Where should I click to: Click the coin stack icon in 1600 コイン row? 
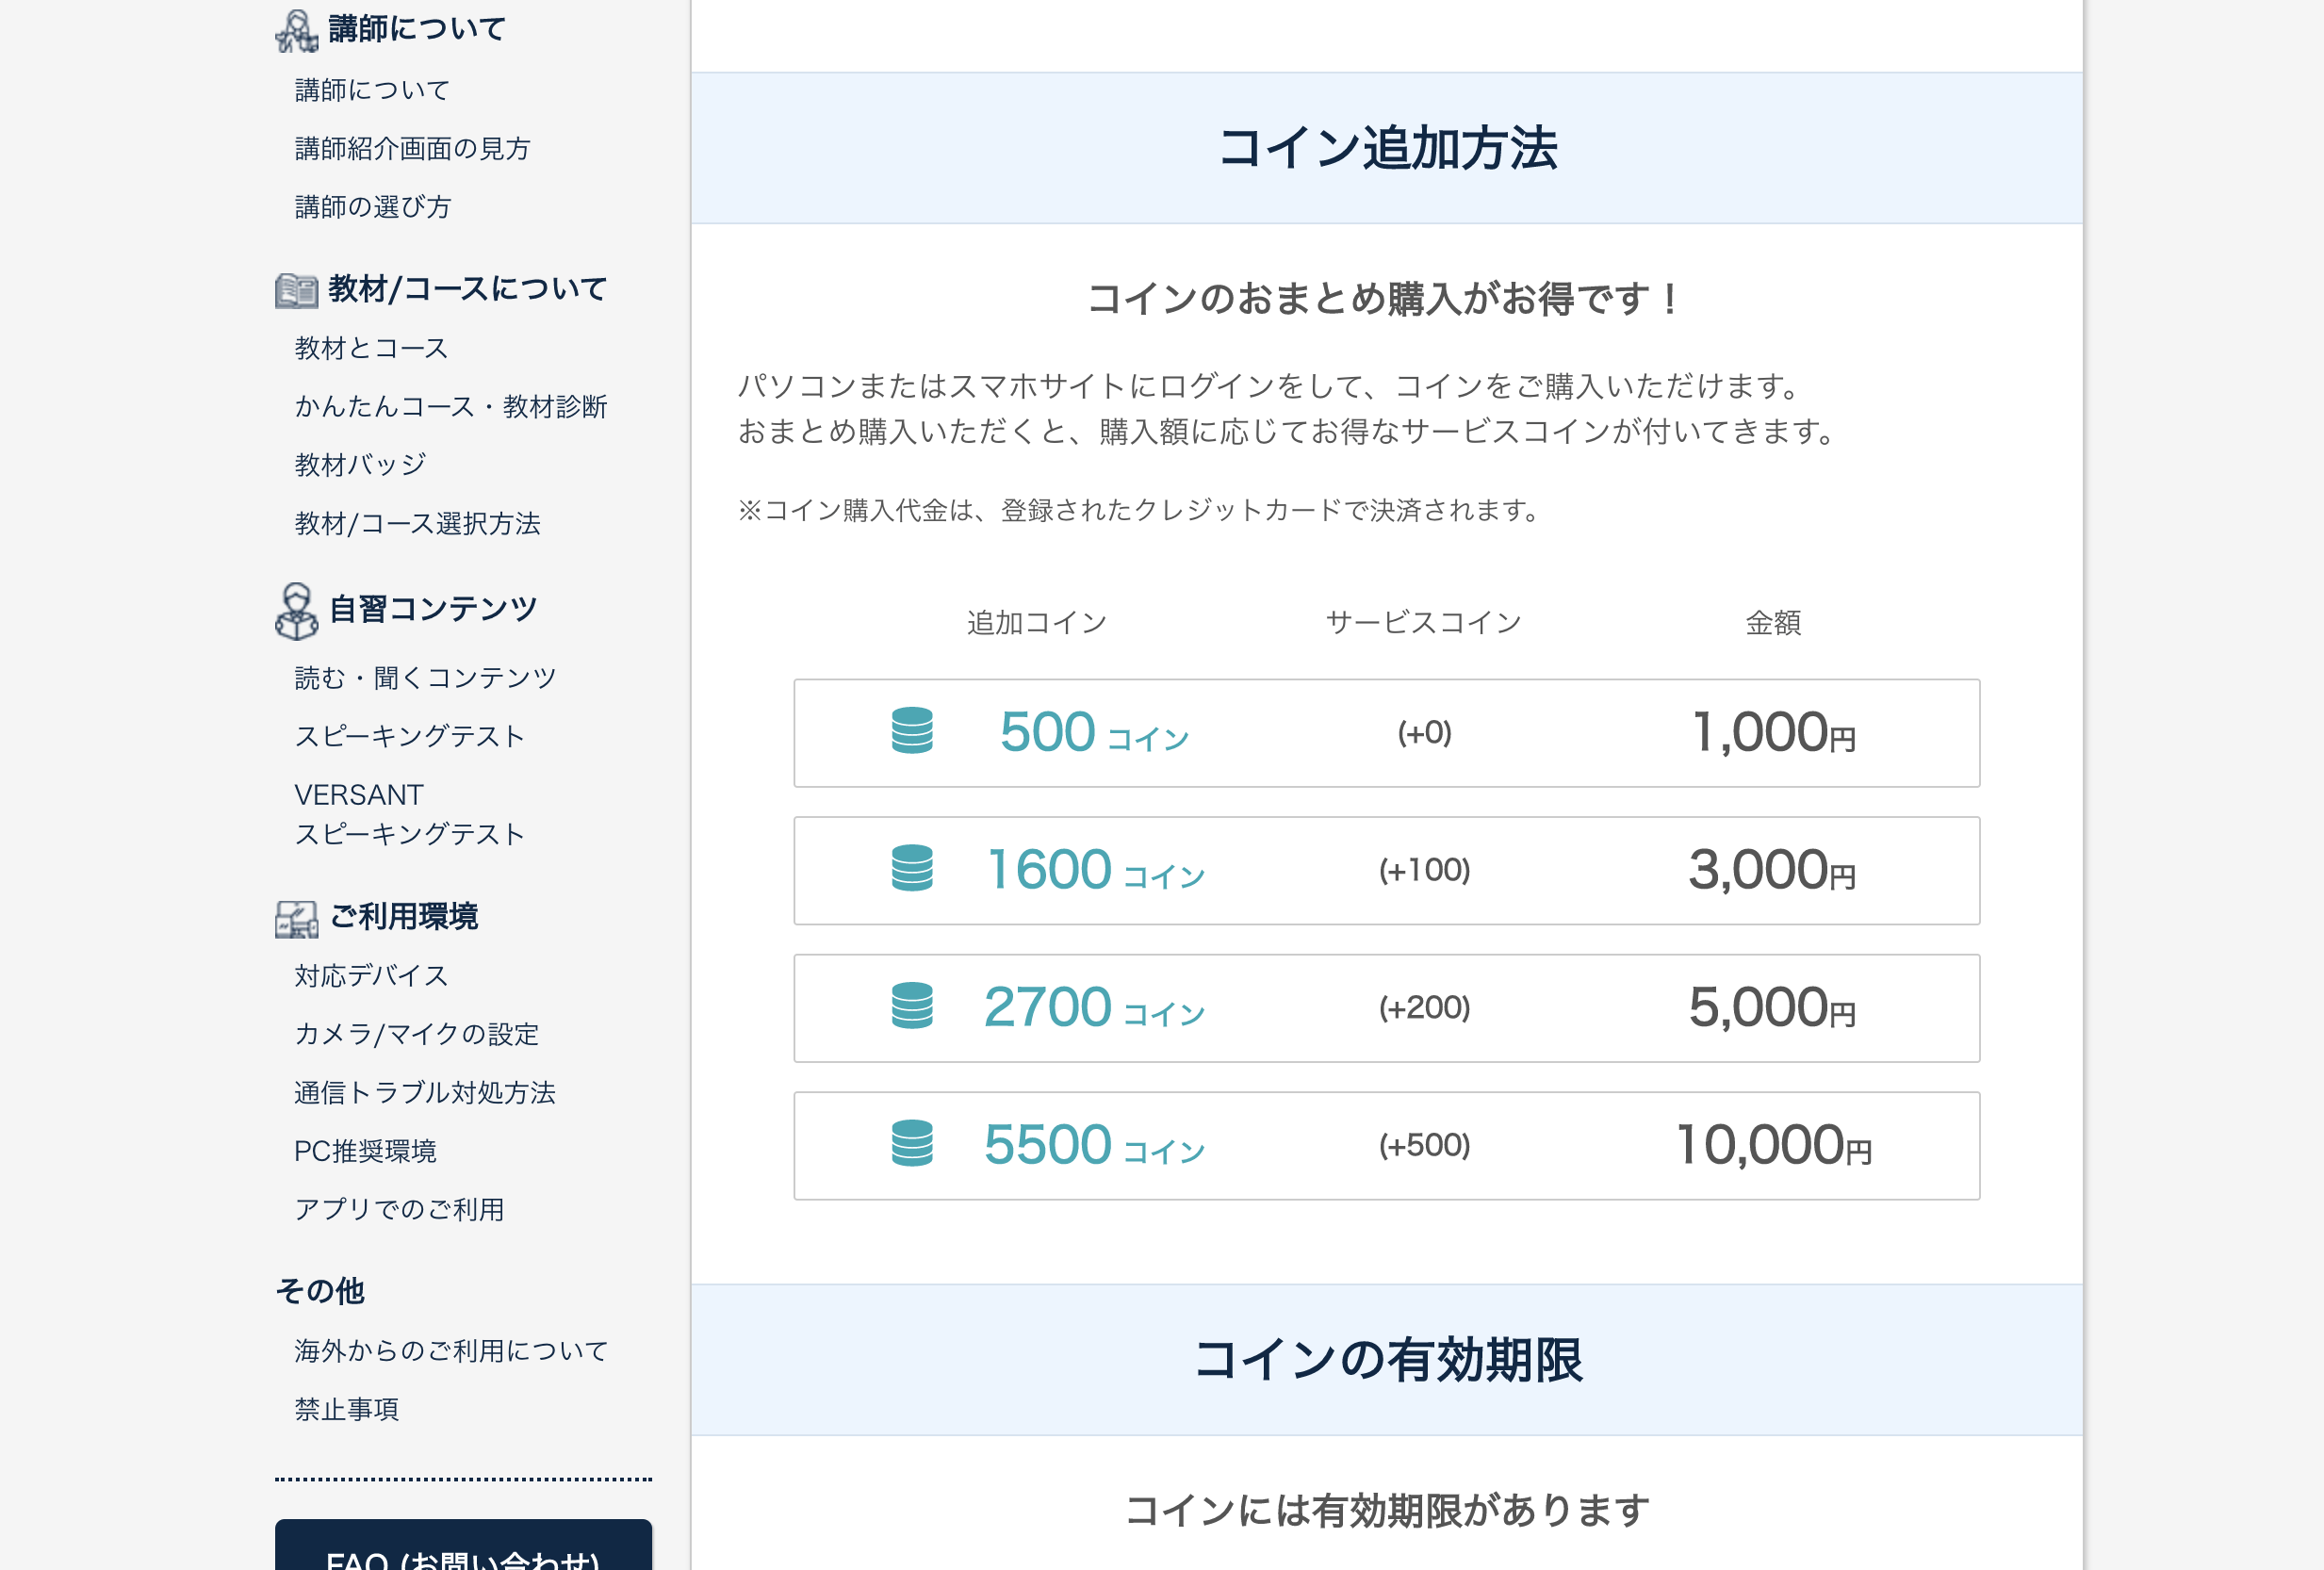click(x=912, y=868)
